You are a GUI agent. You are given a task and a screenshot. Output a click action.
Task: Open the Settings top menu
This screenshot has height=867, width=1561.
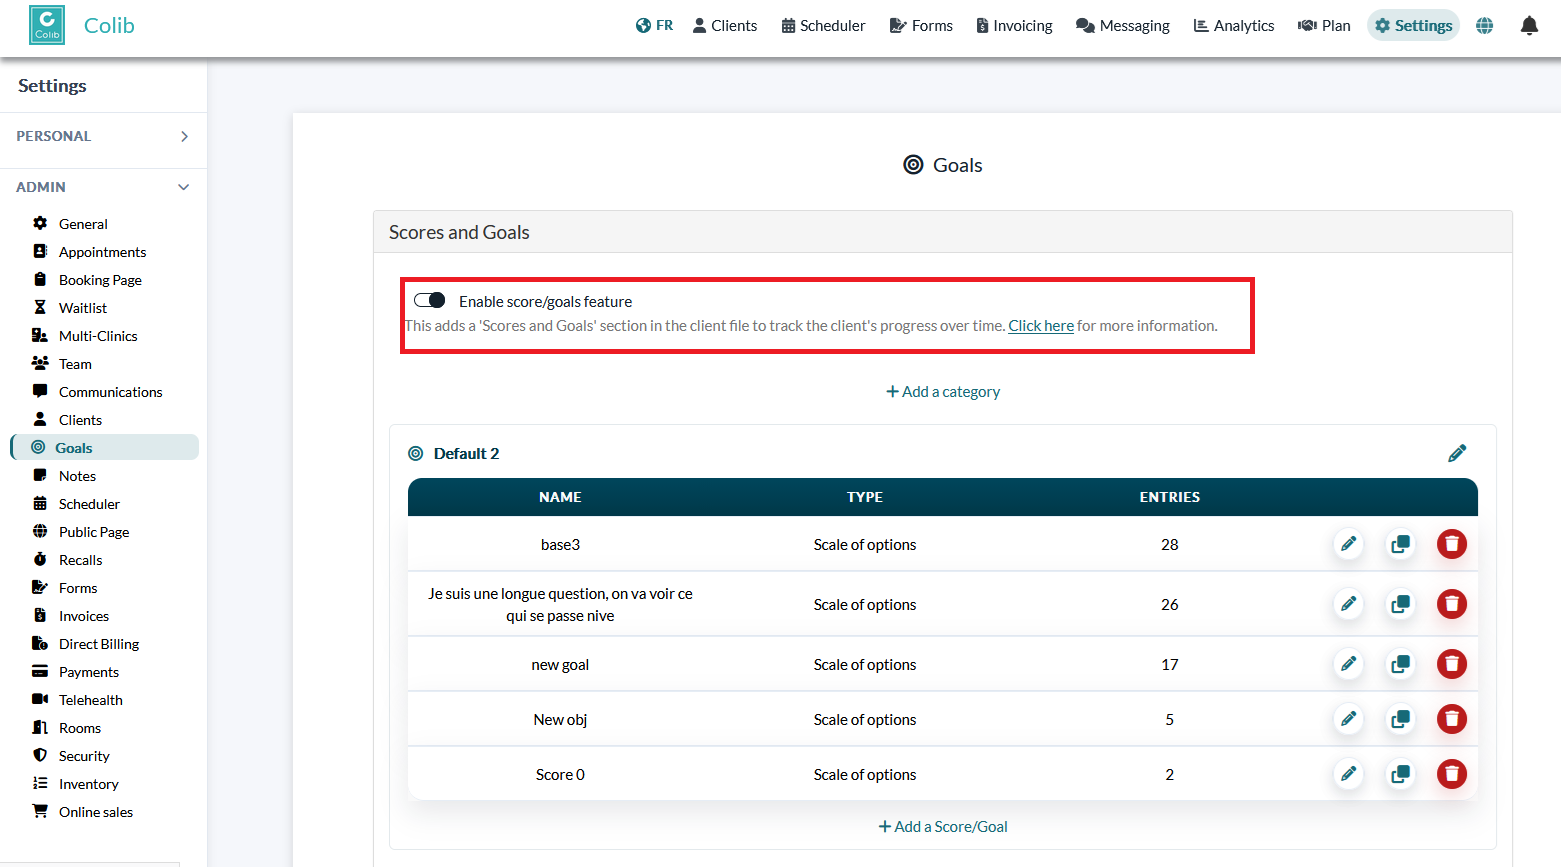click(1413, 26)
